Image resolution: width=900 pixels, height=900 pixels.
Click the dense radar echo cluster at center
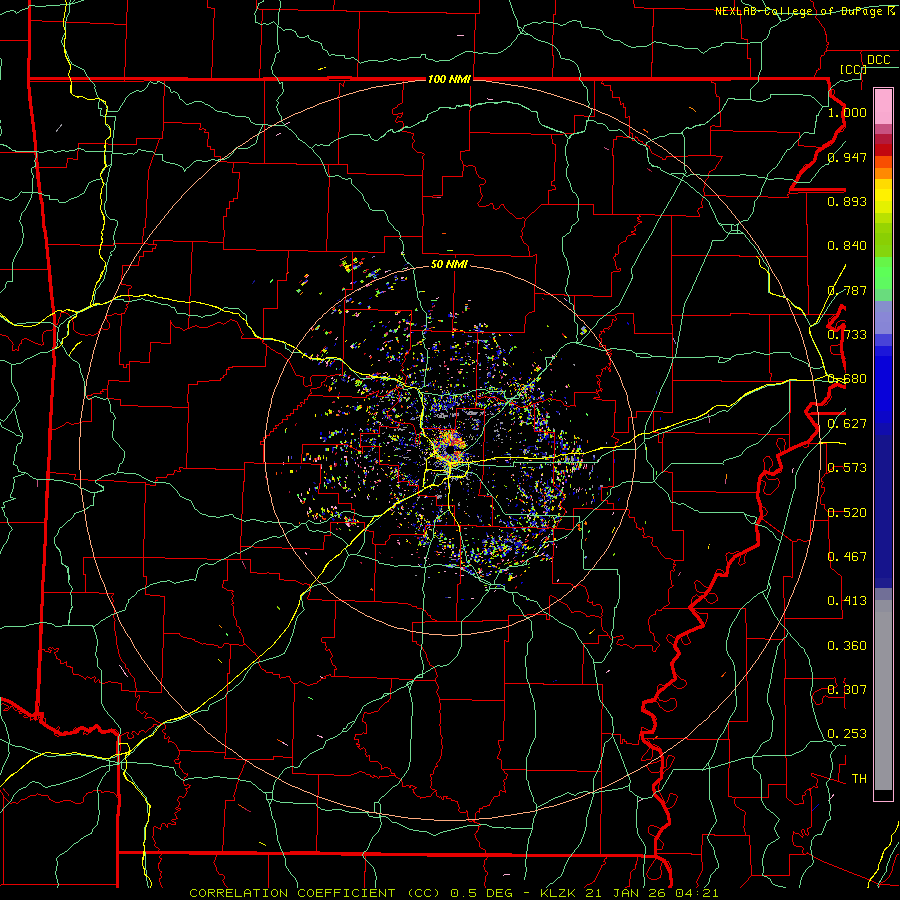[x=451, y=445]
